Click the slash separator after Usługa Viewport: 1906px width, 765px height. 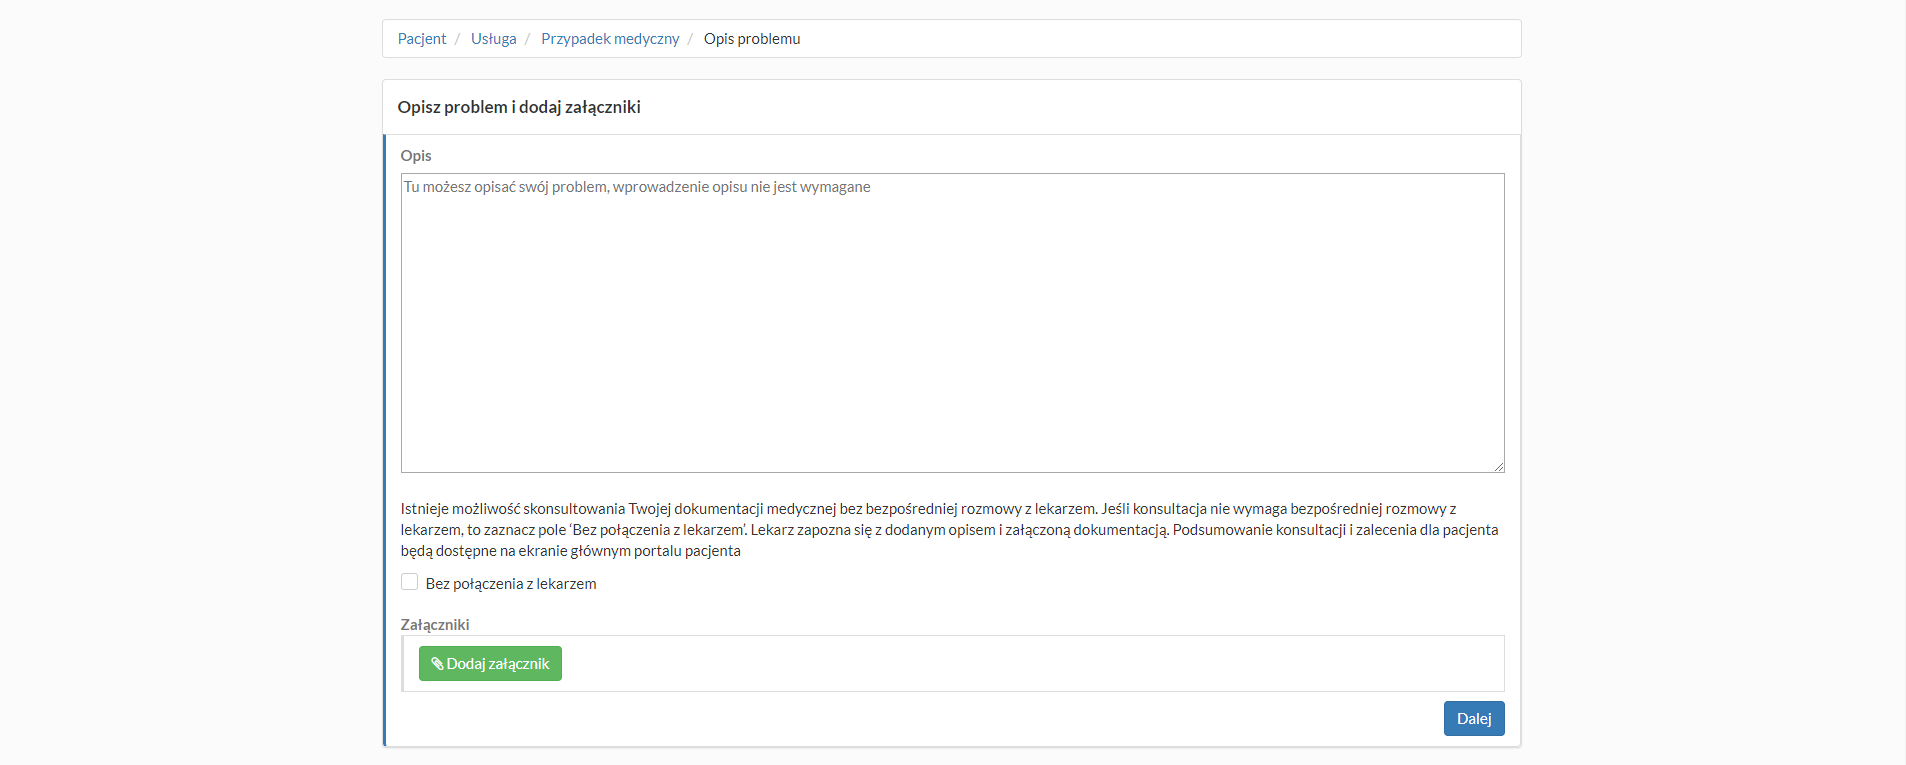[x=528, y=39]
